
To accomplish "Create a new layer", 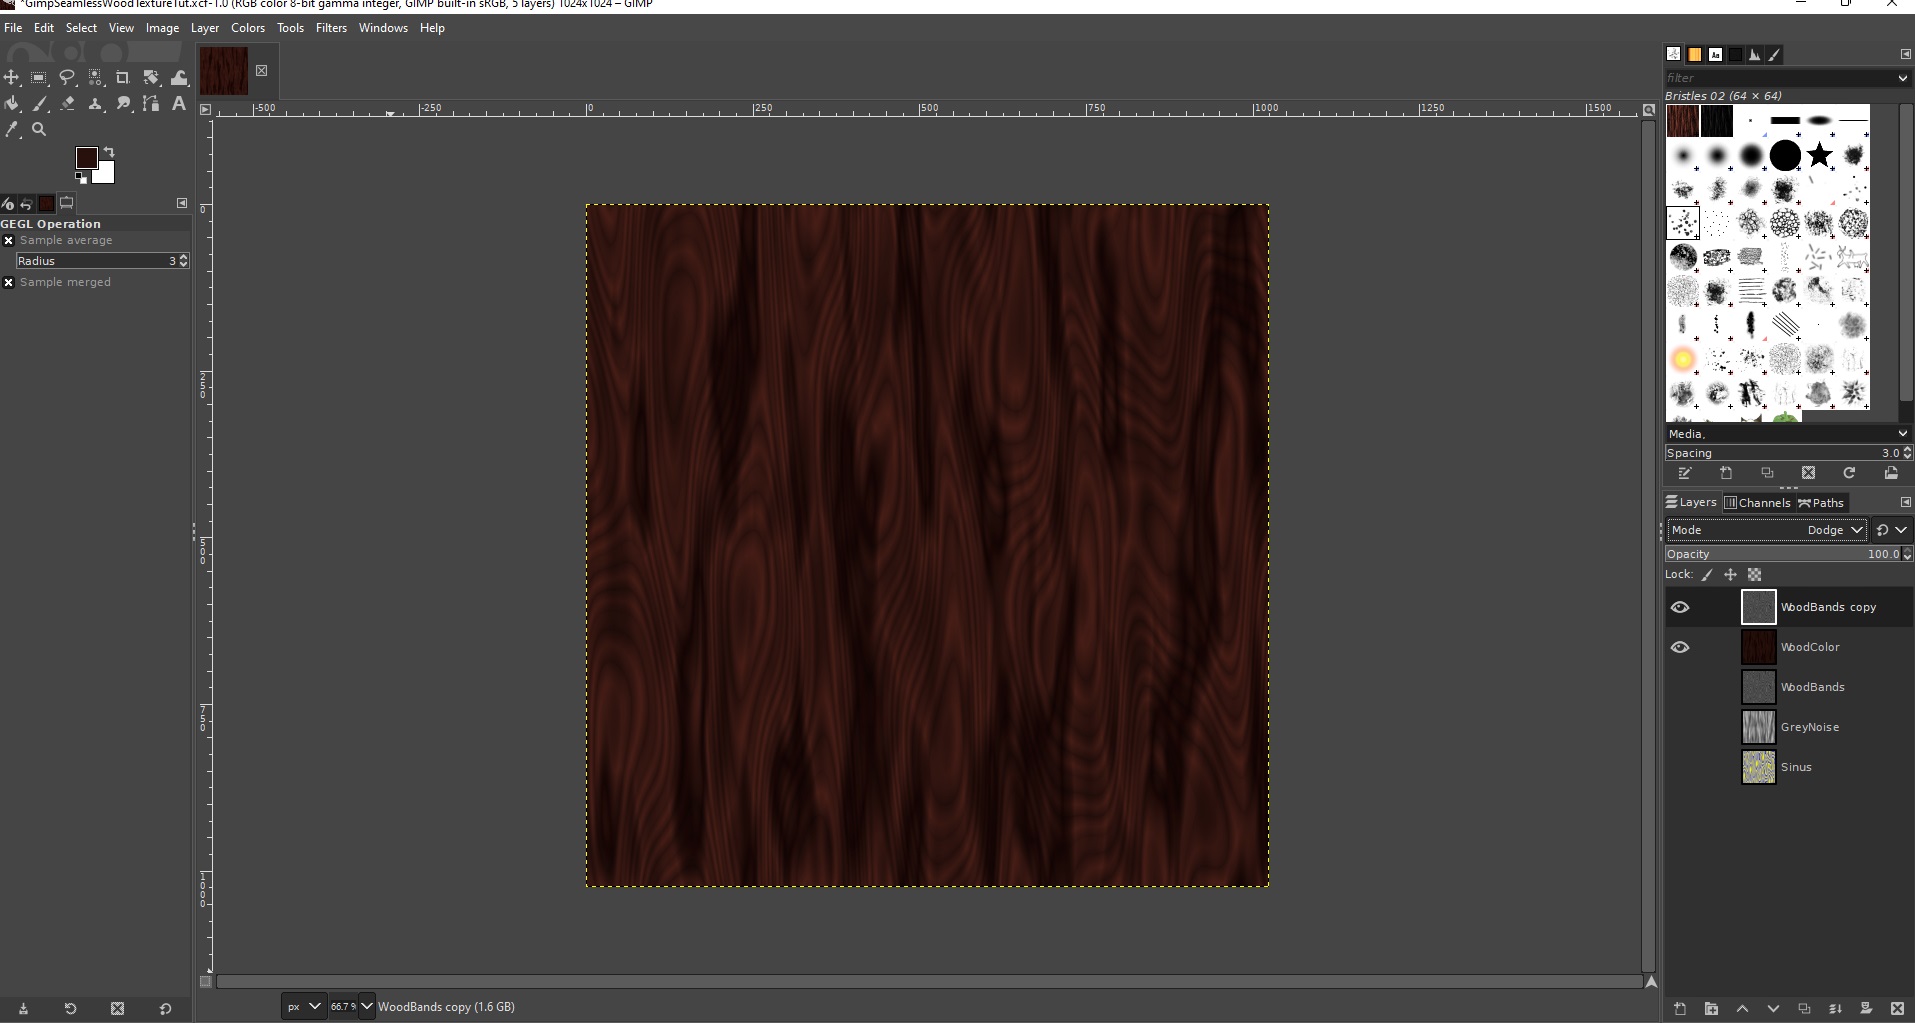I will (1679, 1009).
